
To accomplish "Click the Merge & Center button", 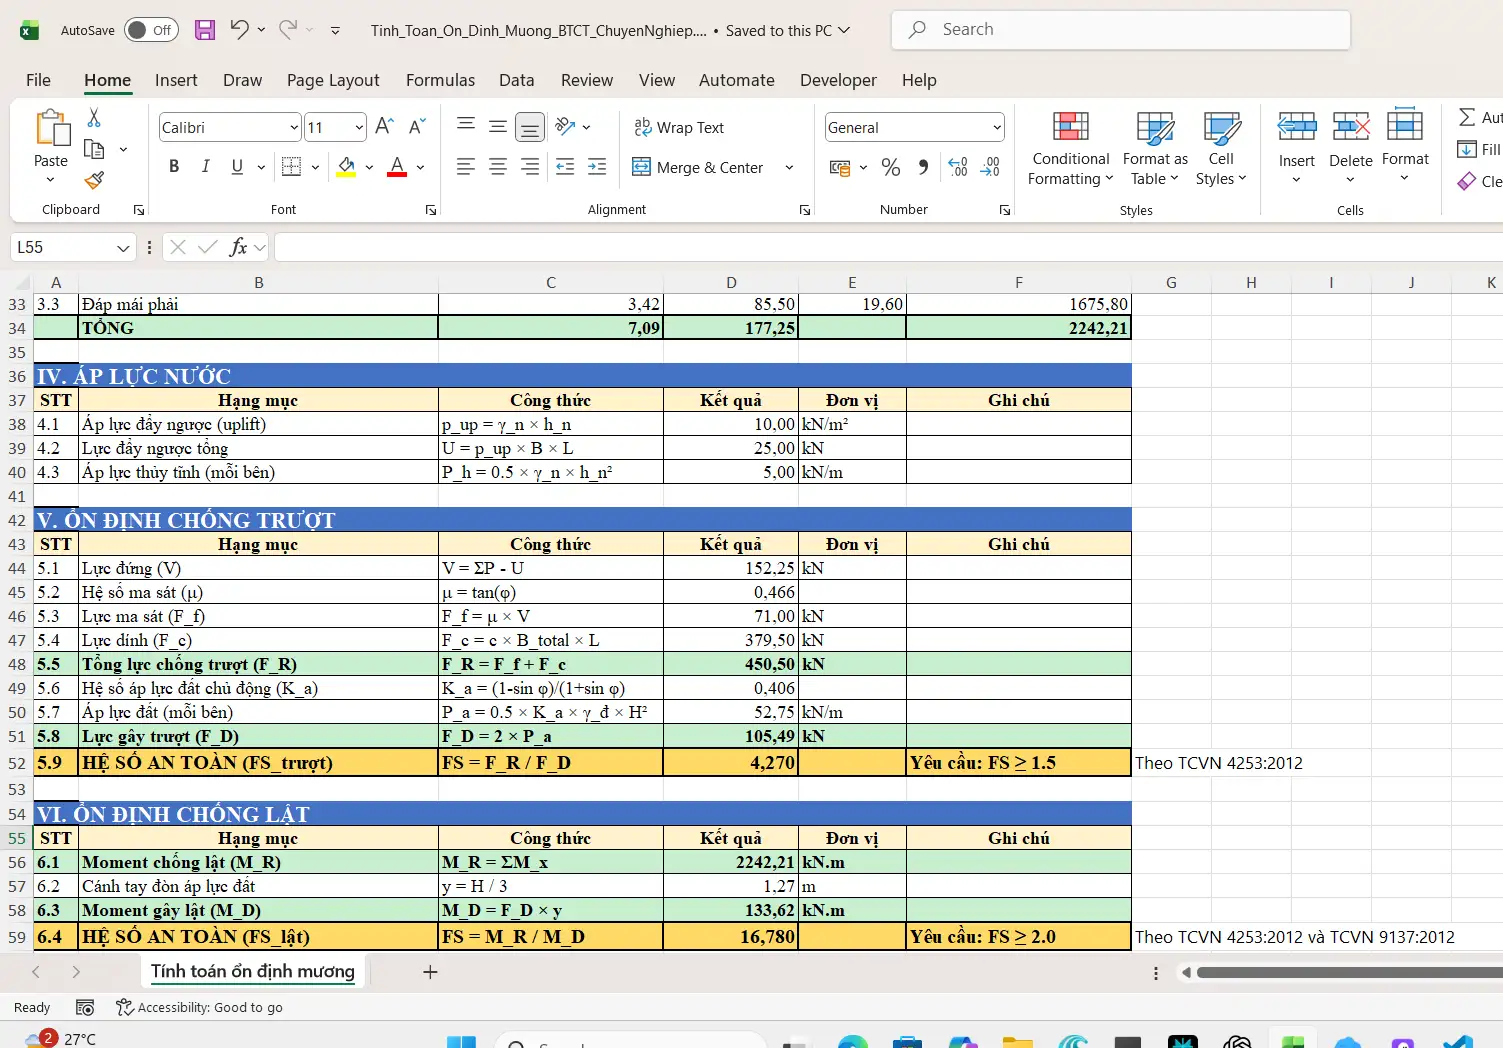I will tap(699, 168).
